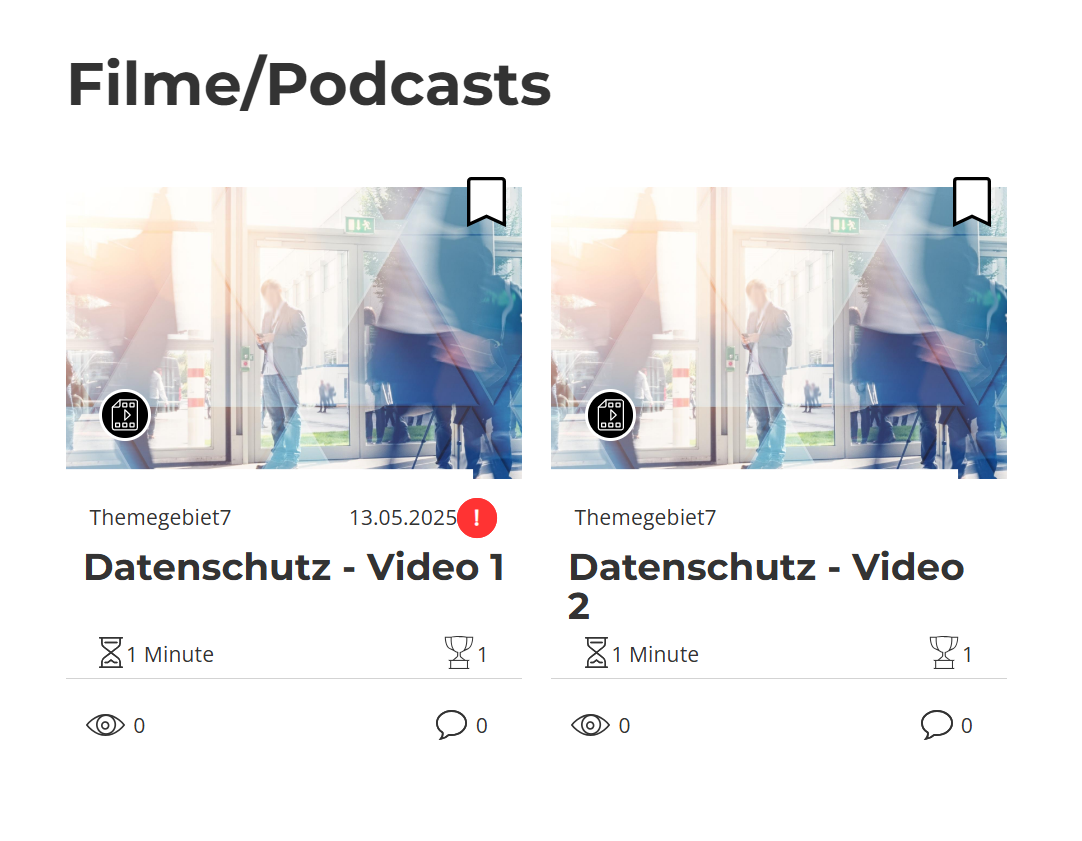
Task: Bookmark the Datenschutz - Video 2 card
Action: click(x=972, y=201)
